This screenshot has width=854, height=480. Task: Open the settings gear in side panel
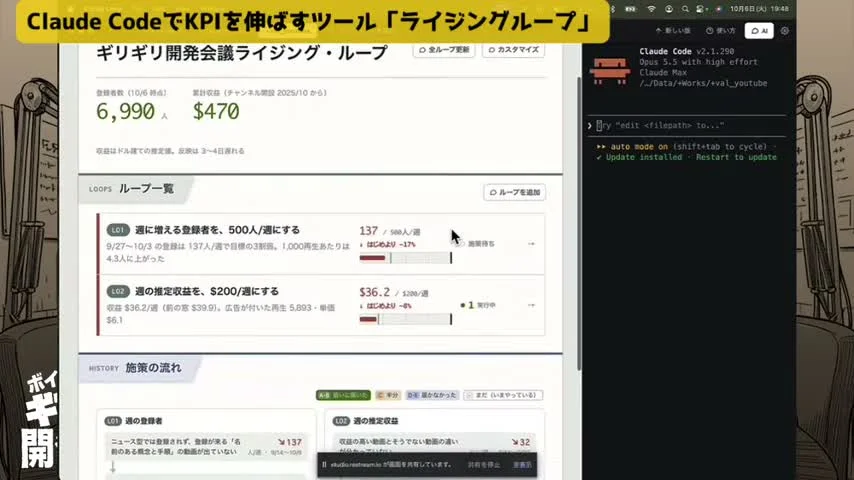[784, 31]
